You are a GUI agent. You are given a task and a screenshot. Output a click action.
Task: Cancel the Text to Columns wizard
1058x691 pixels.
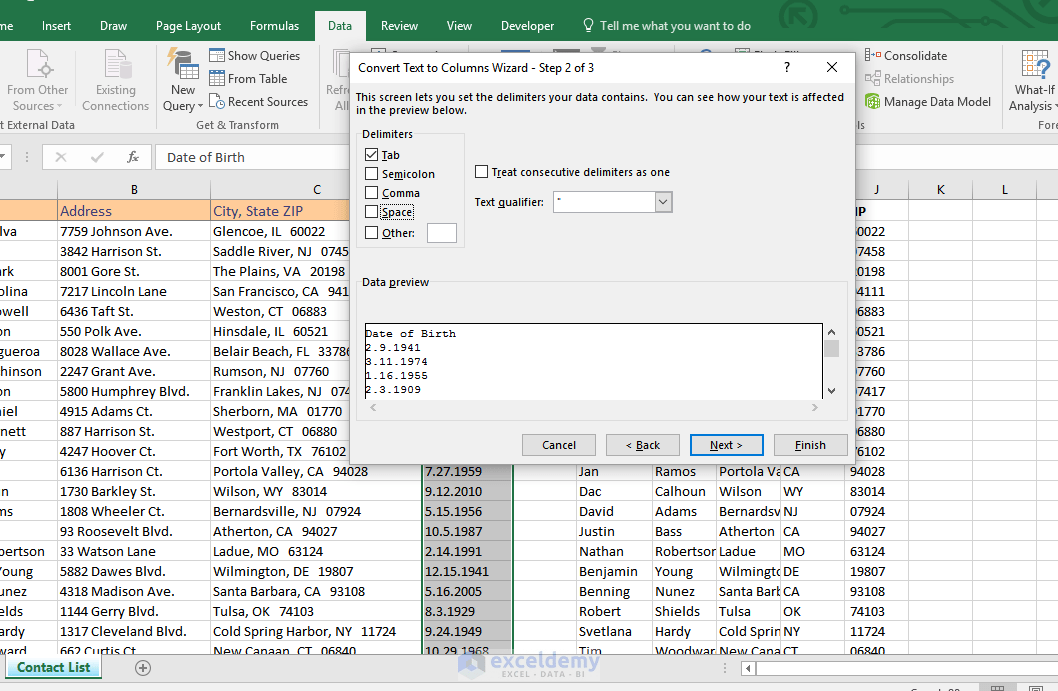click(x=558, y=444)
